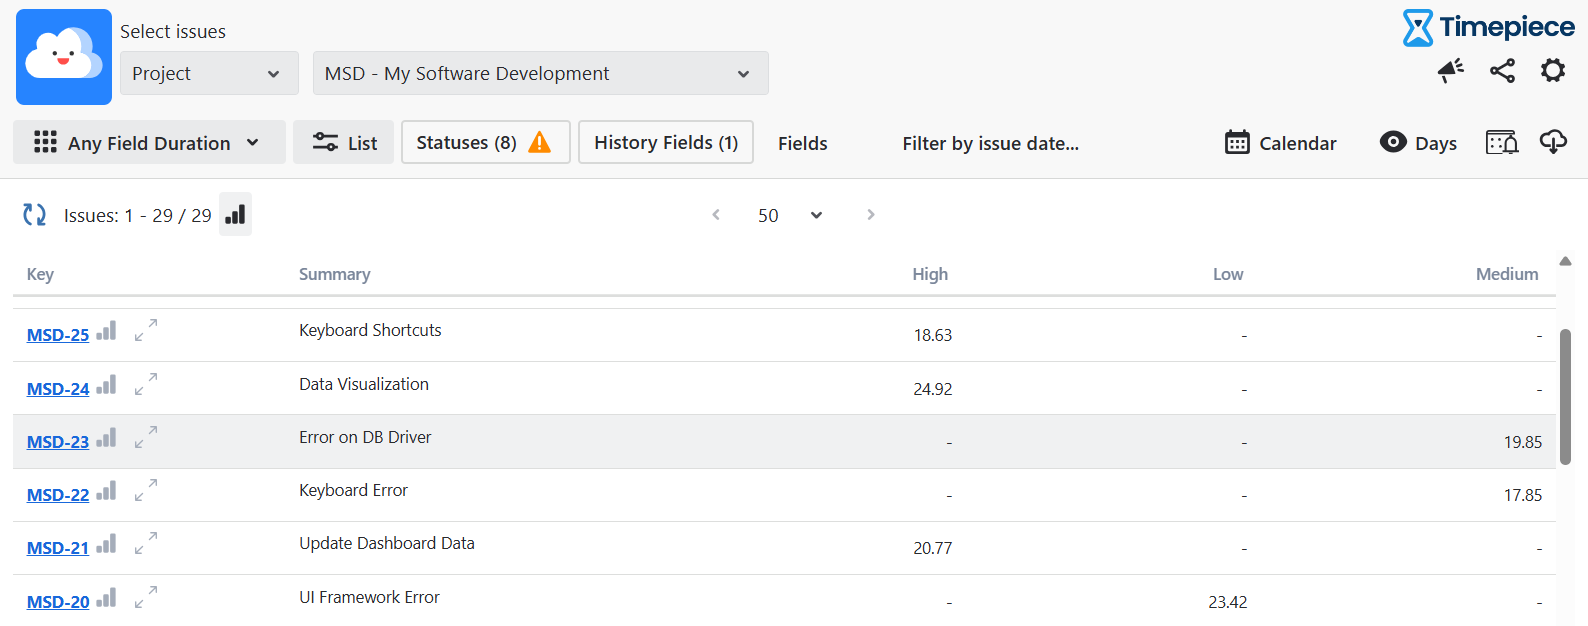Open the settings gear icon
This screenshot has height=626, width=1588.
point(1553,70)
